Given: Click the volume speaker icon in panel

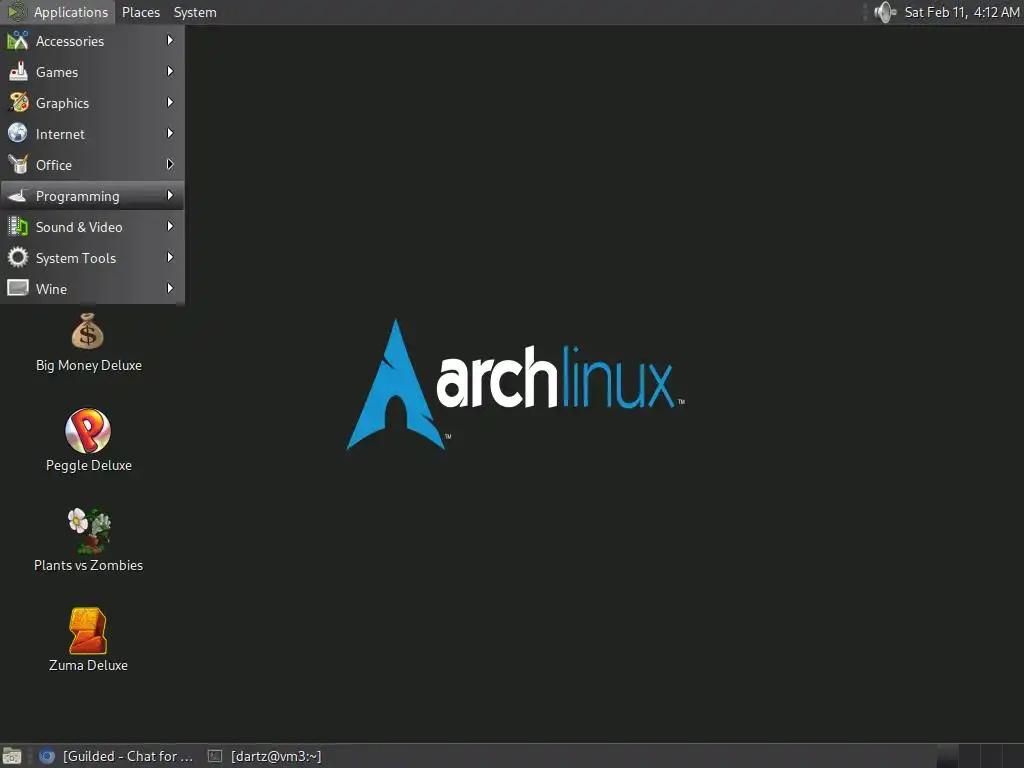Looking at the screenshot, I should coord(885,12).
